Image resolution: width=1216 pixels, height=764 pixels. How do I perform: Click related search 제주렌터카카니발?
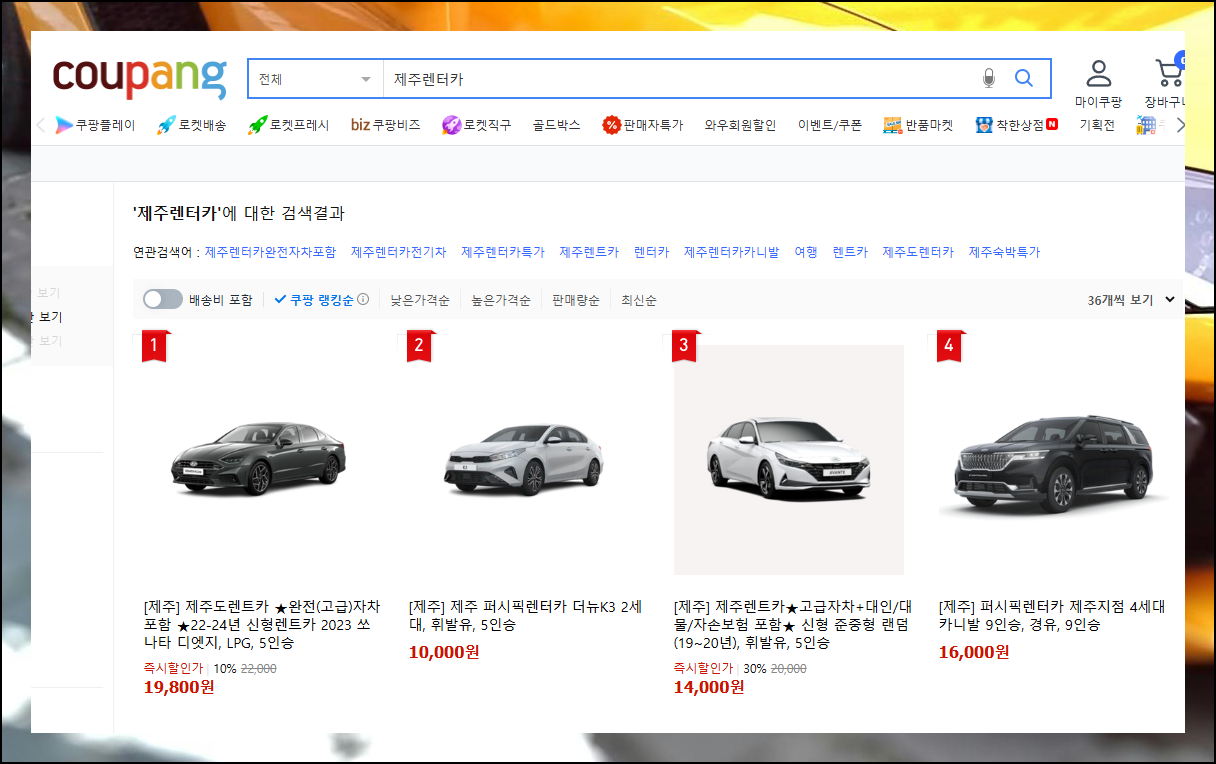pos(732,252)
